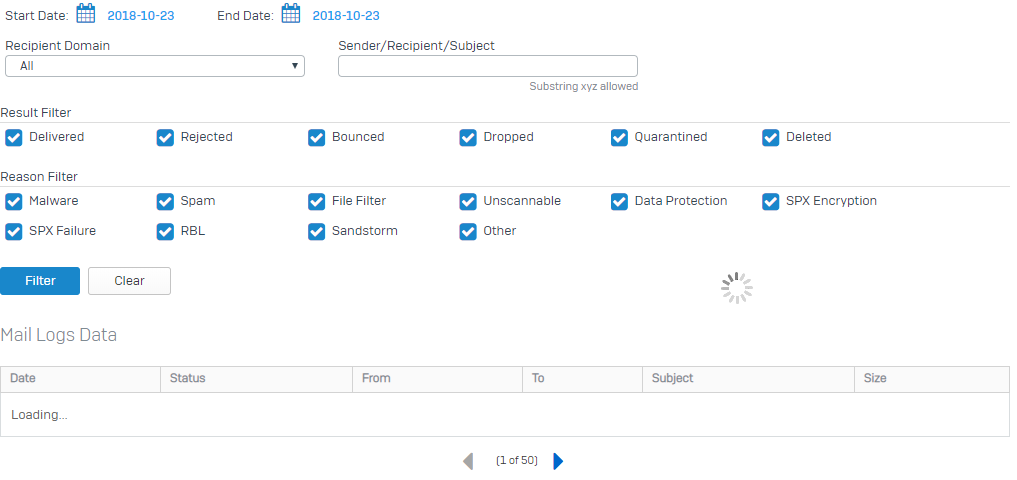This screenshot has height=480, width=1017.
Task: Focus the Sender/Recipient/Subject search field
Action: coord(488,66)
